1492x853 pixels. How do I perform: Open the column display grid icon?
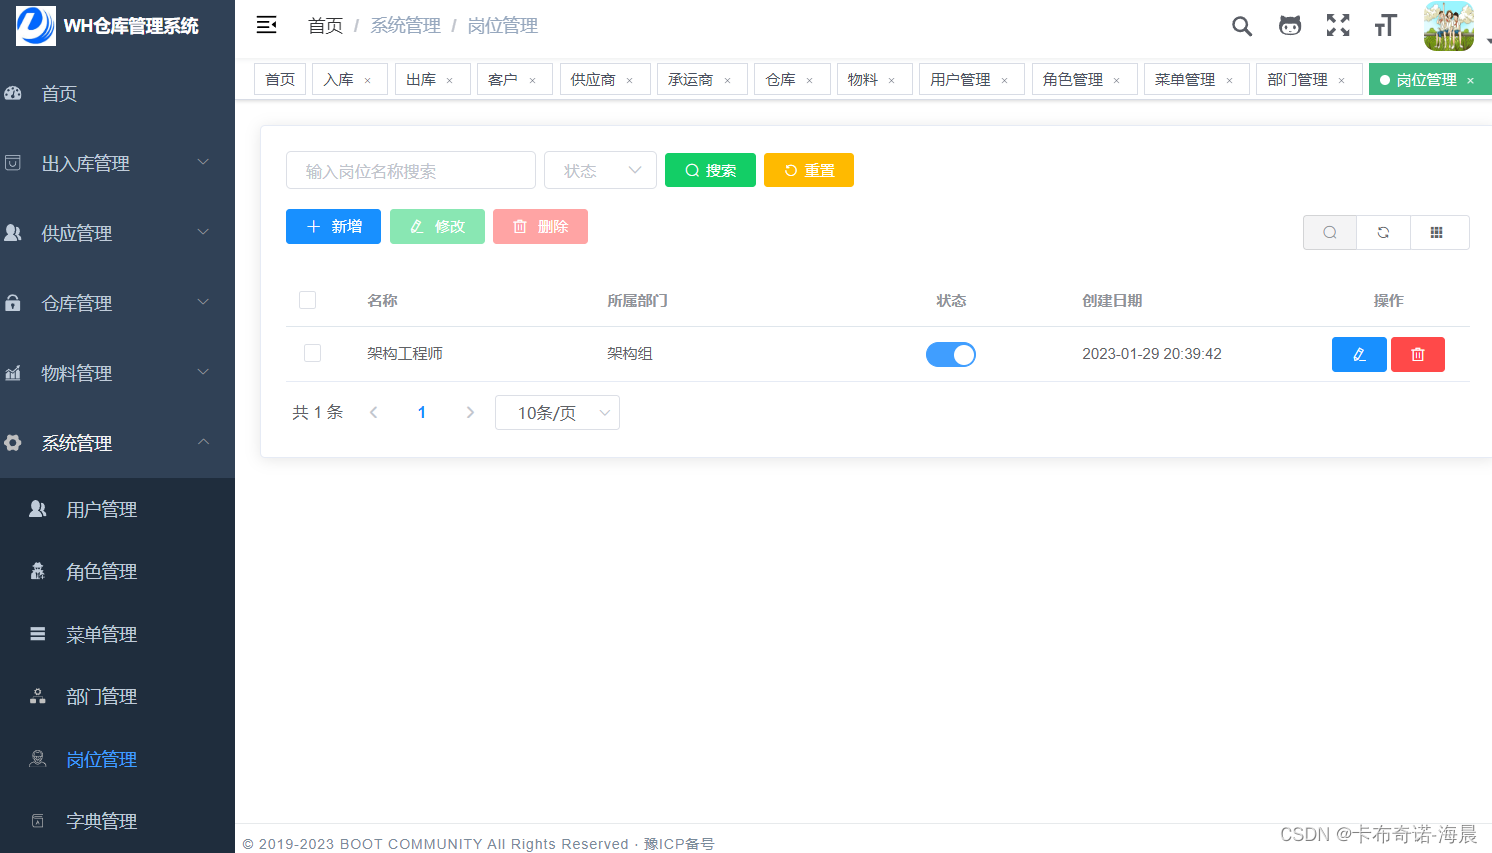click(x=1439, y=232)
